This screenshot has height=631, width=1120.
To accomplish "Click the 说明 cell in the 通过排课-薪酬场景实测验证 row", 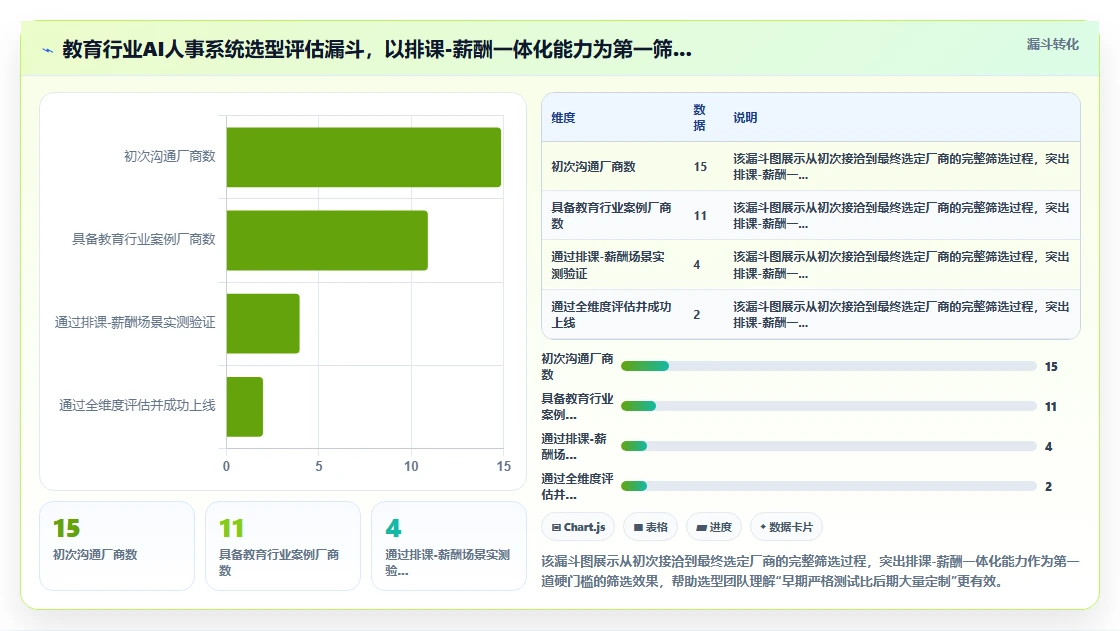I will click(901, 265).
